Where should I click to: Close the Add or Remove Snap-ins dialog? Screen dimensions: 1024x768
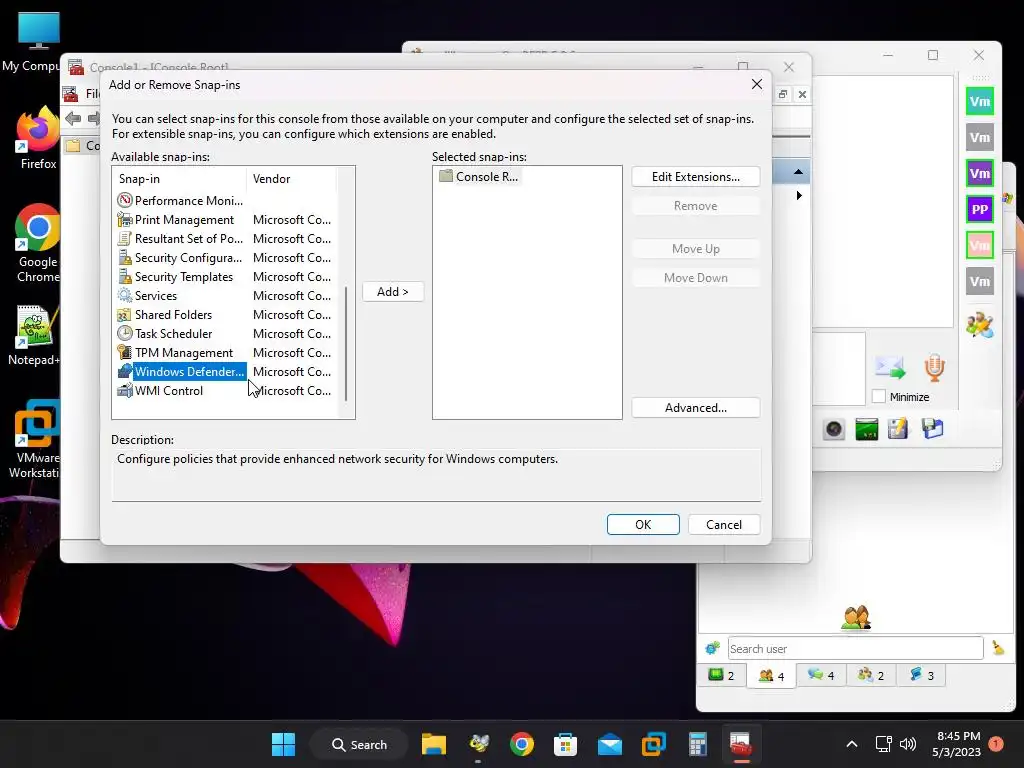[756, 84]
